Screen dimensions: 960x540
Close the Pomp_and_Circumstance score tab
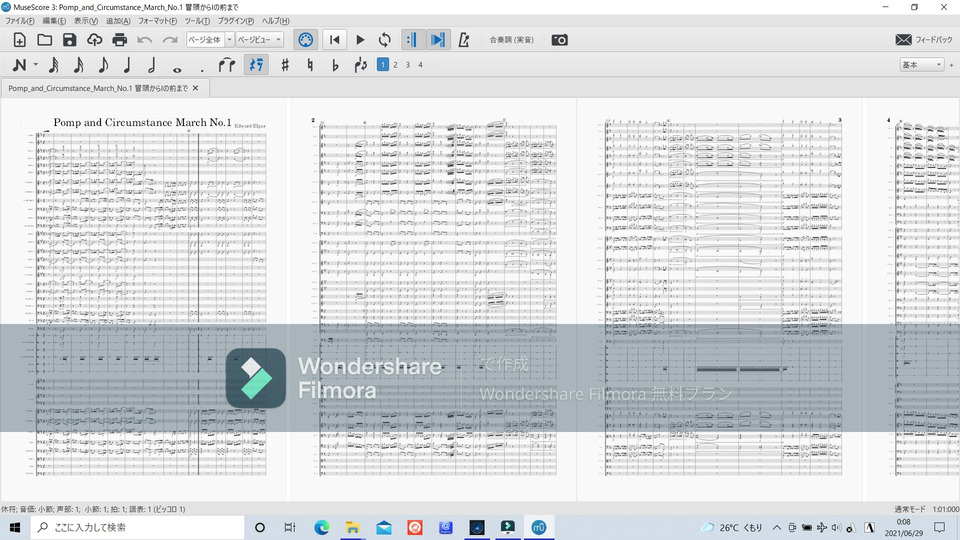coord(195,88)
